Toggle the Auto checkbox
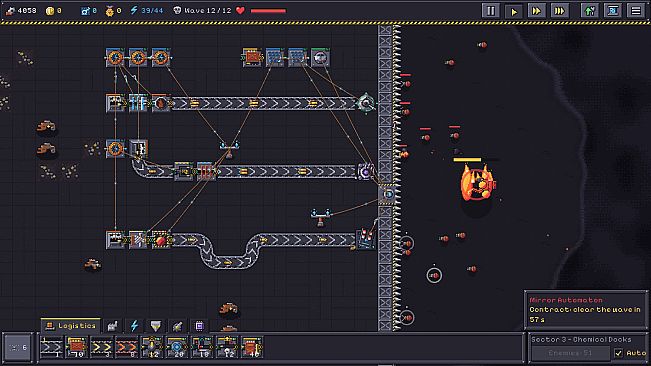This screenshot has width=651, height=366. tap(618, 353)
